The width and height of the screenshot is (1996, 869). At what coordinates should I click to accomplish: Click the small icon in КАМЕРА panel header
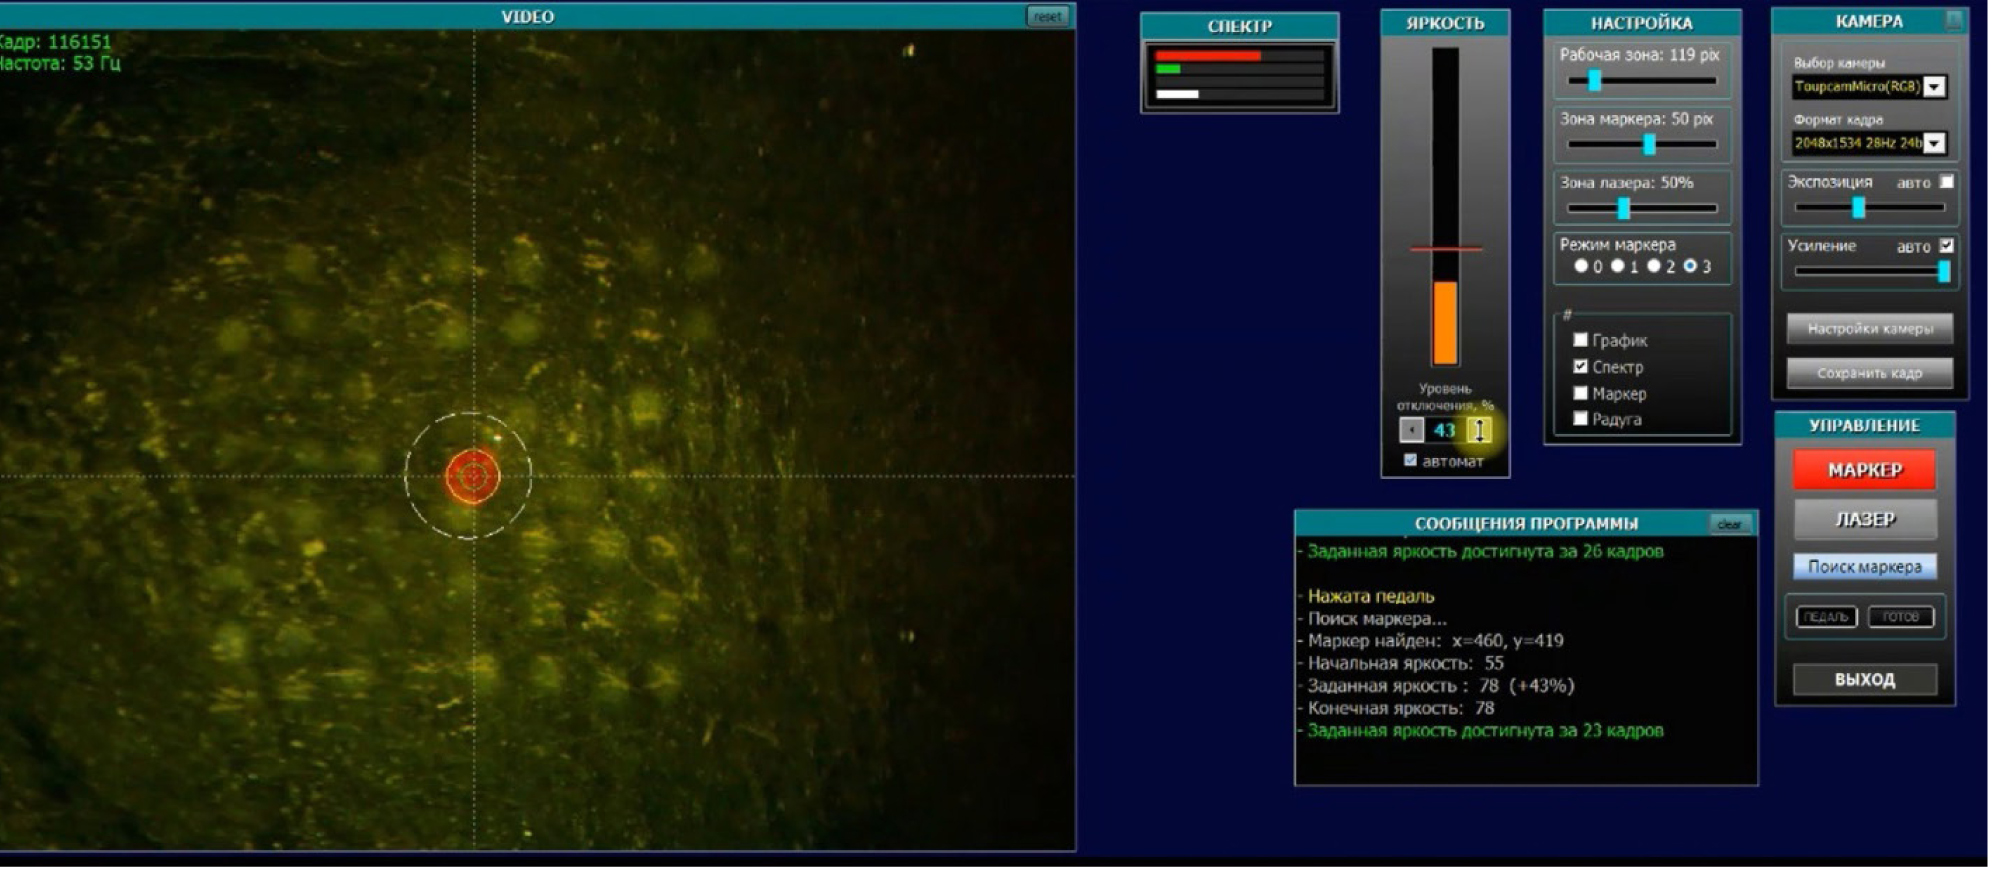[x=1952, y=20]
